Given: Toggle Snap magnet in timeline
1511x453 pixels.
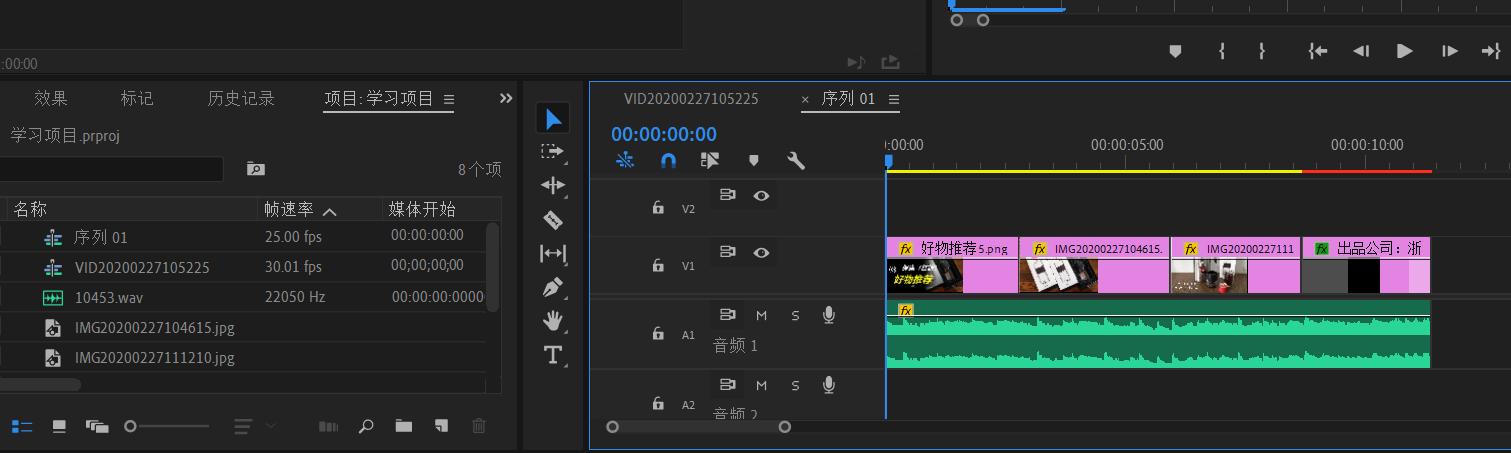Looking at the screenshot, I should pos(669,160).
